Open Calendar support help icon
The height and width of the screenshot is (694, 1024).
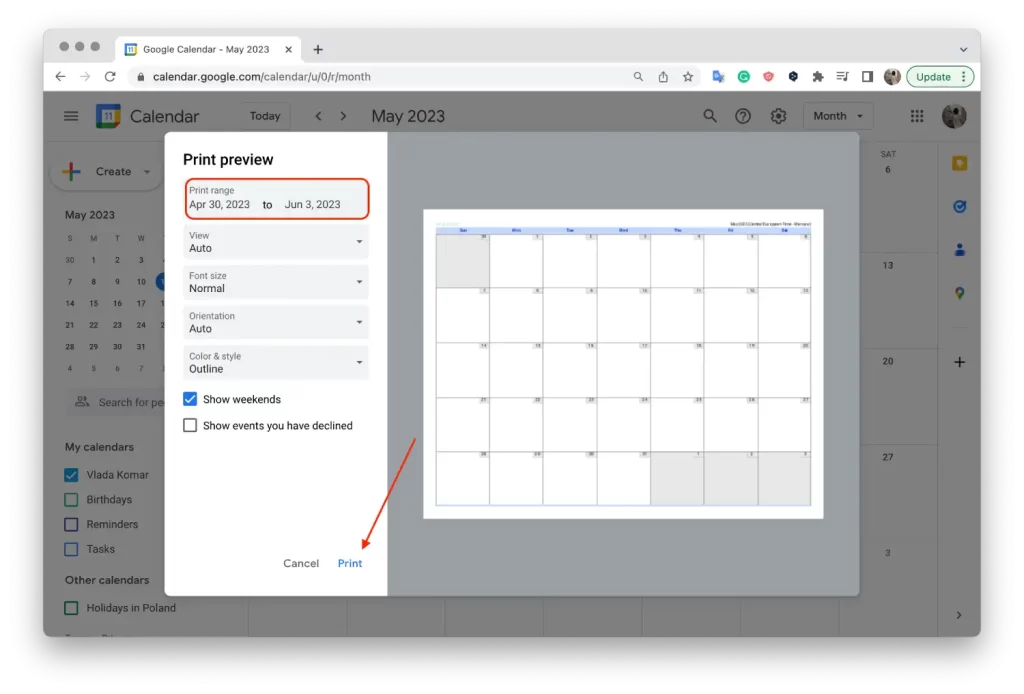pos(743,116)
